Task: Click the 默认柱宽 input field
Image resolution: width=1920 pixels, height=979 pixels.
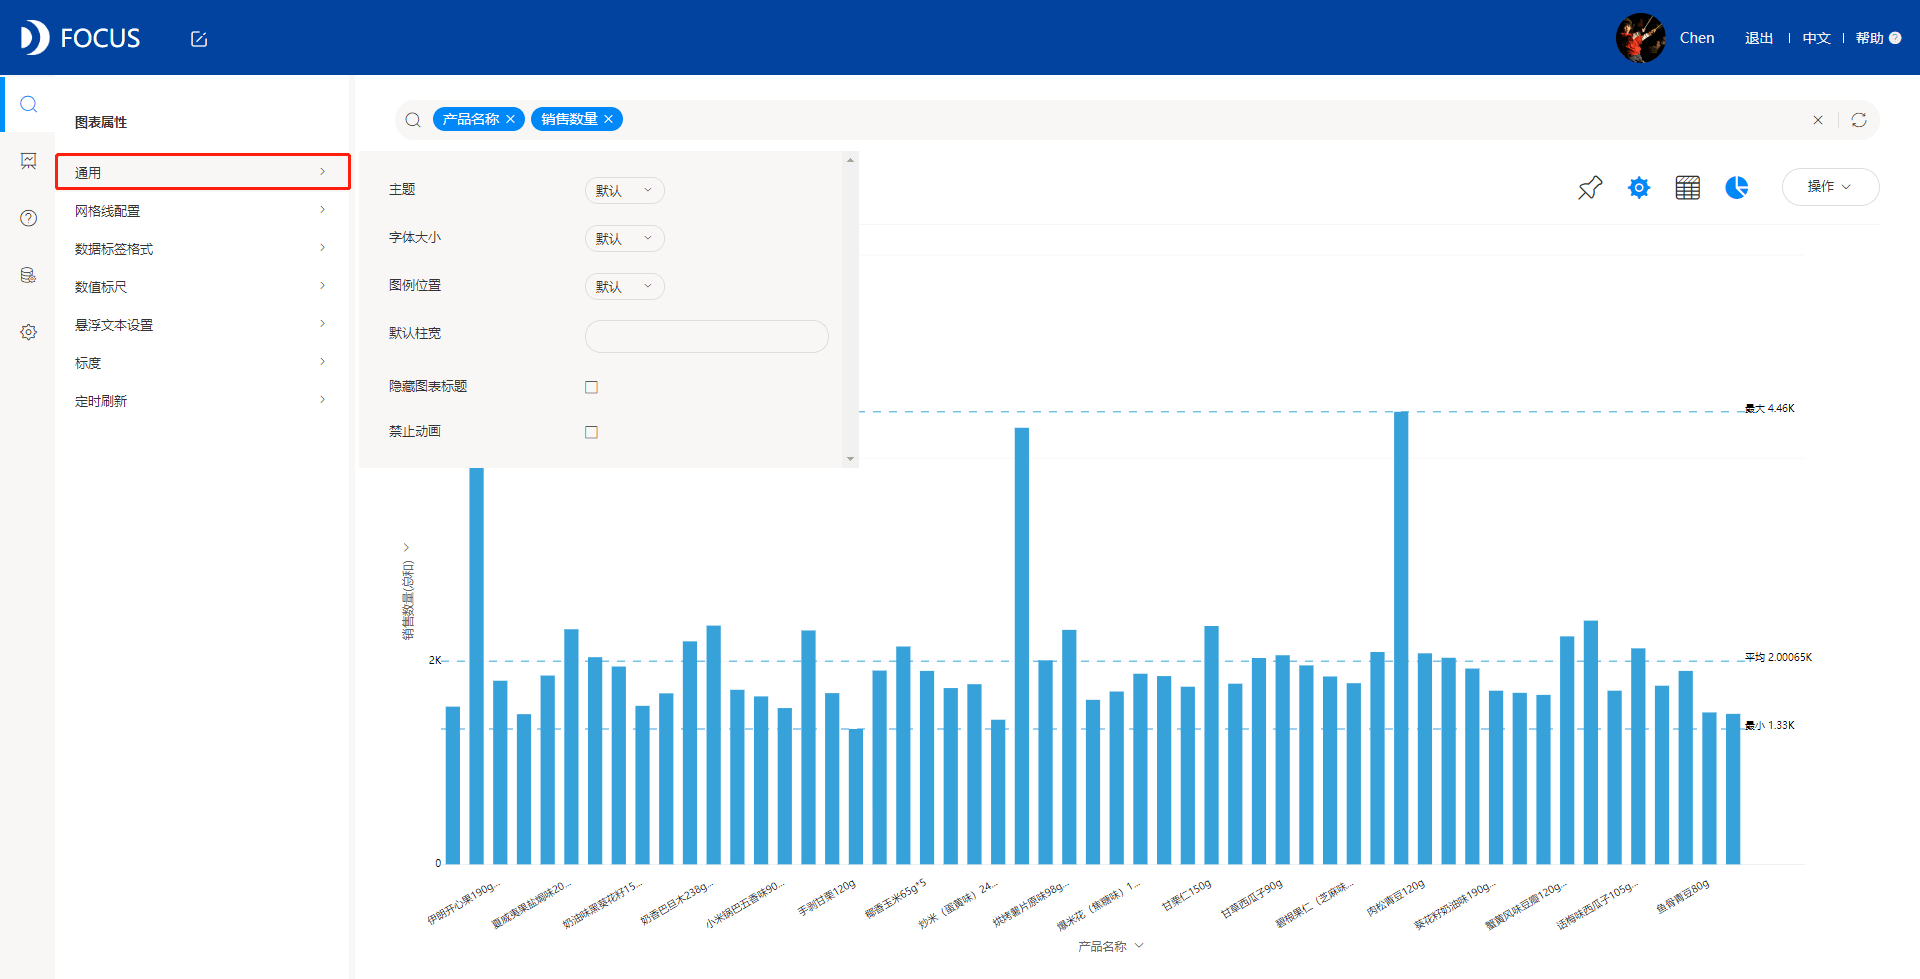Action: [x=707, y=336]
